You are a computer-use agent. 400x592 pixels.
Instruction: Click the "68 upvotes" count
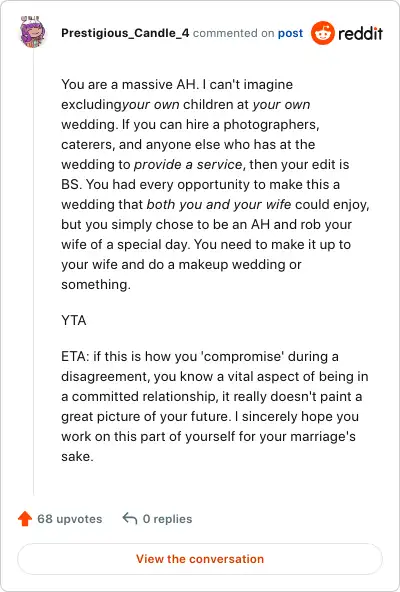tap(69, 519)
